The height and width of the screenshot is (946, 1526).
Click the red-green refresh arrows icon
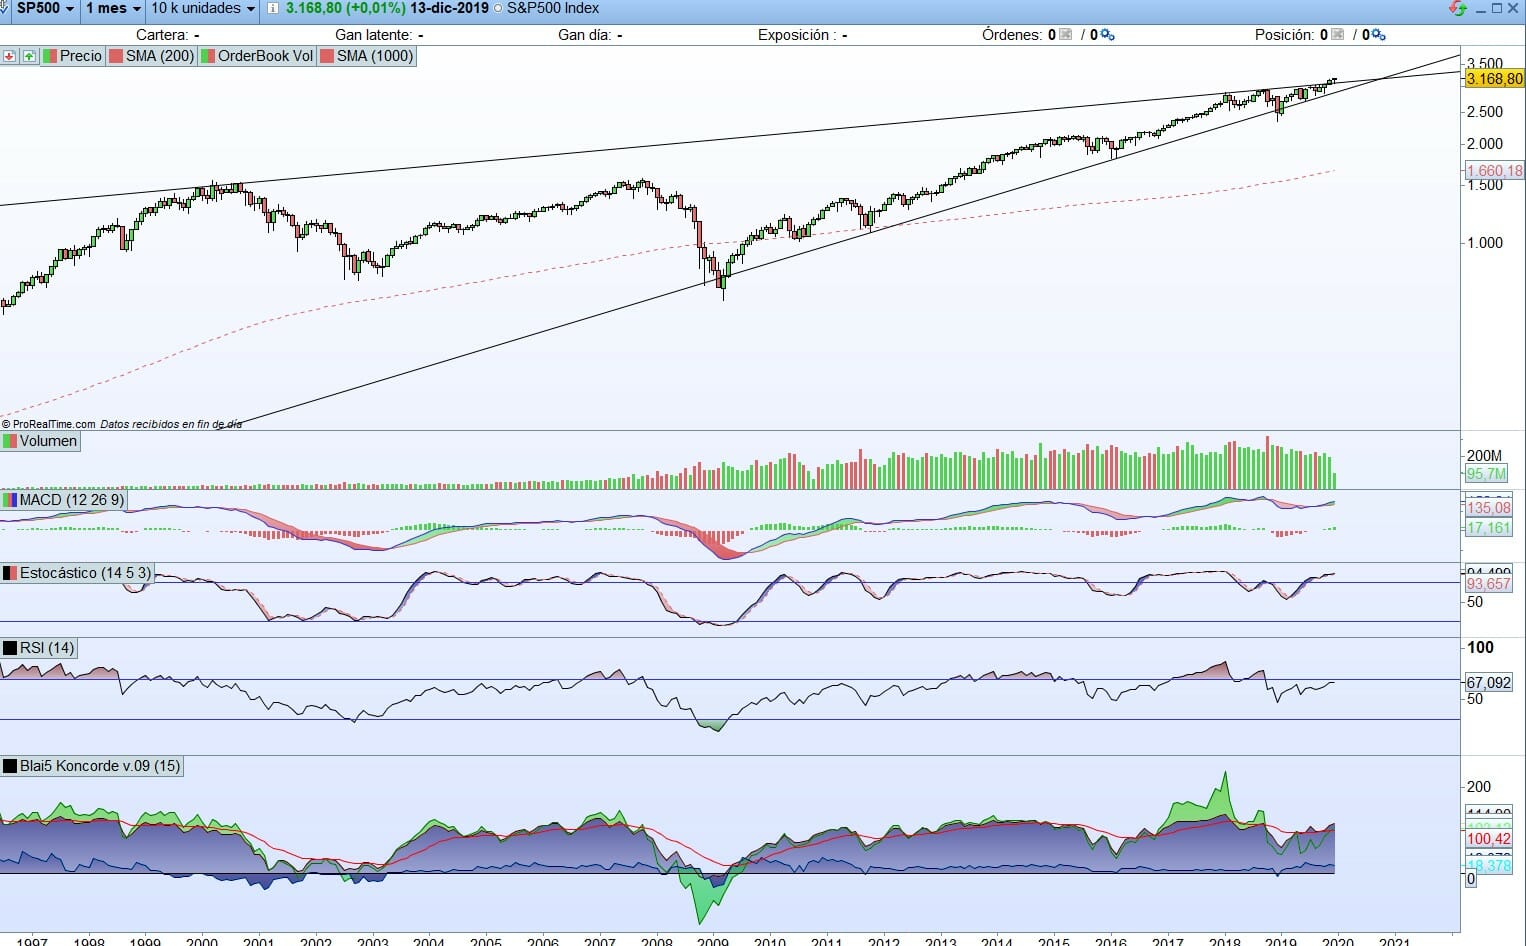pos(1457,9)
